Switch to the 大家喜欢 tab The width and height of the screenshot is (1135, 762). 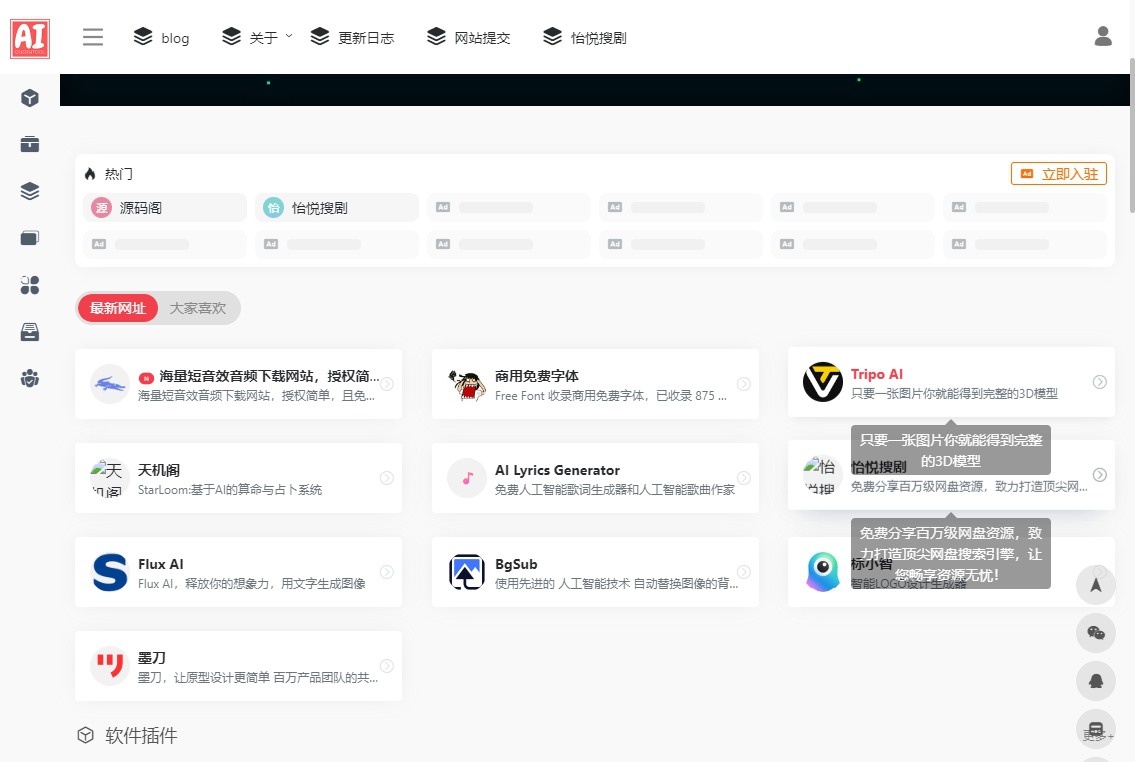(x=198, y=308)
